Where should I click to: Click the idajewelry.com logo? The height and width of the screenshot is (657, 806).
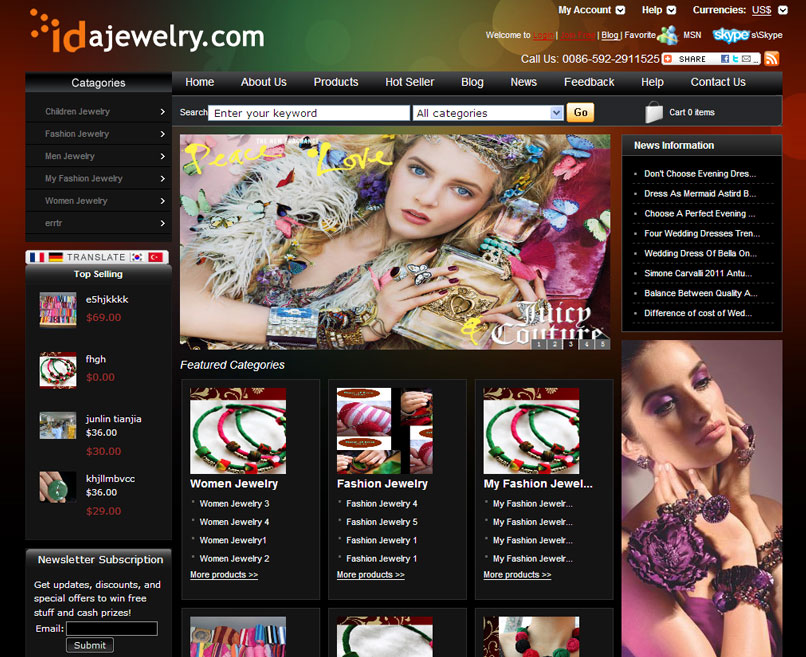pyautogui.click(x=147, y=32)
